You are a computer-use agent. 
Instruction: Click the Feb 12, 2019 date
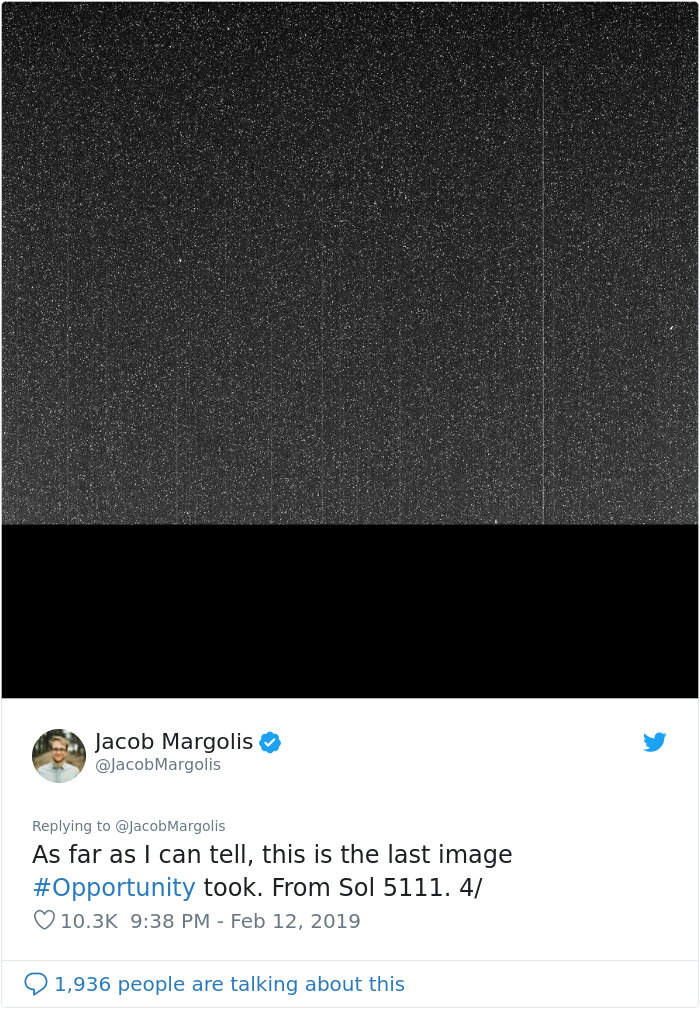pos(295,921)
